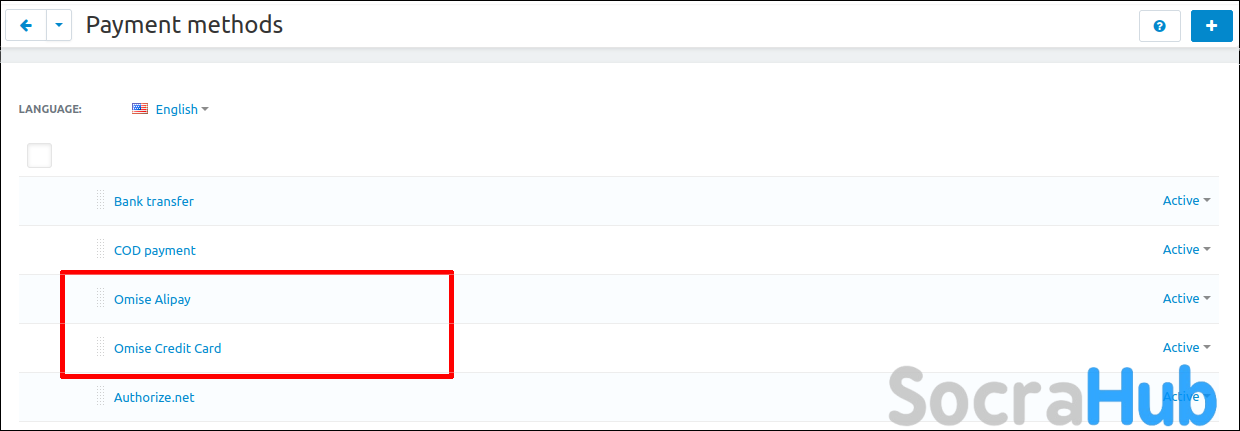Add a new payment method with plus
This screenshot has width=1240, height=431.
tap(1212, 26)
